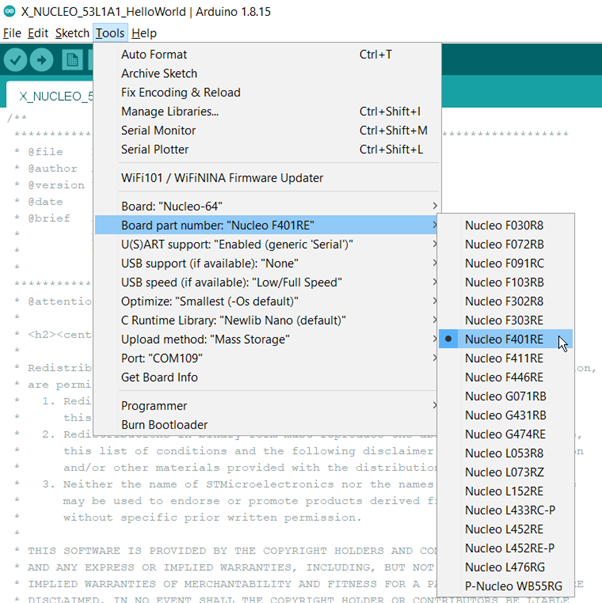Select Nucleo L476RG board part
Viewport: 602px width, 603px height.
pos(505,567)
